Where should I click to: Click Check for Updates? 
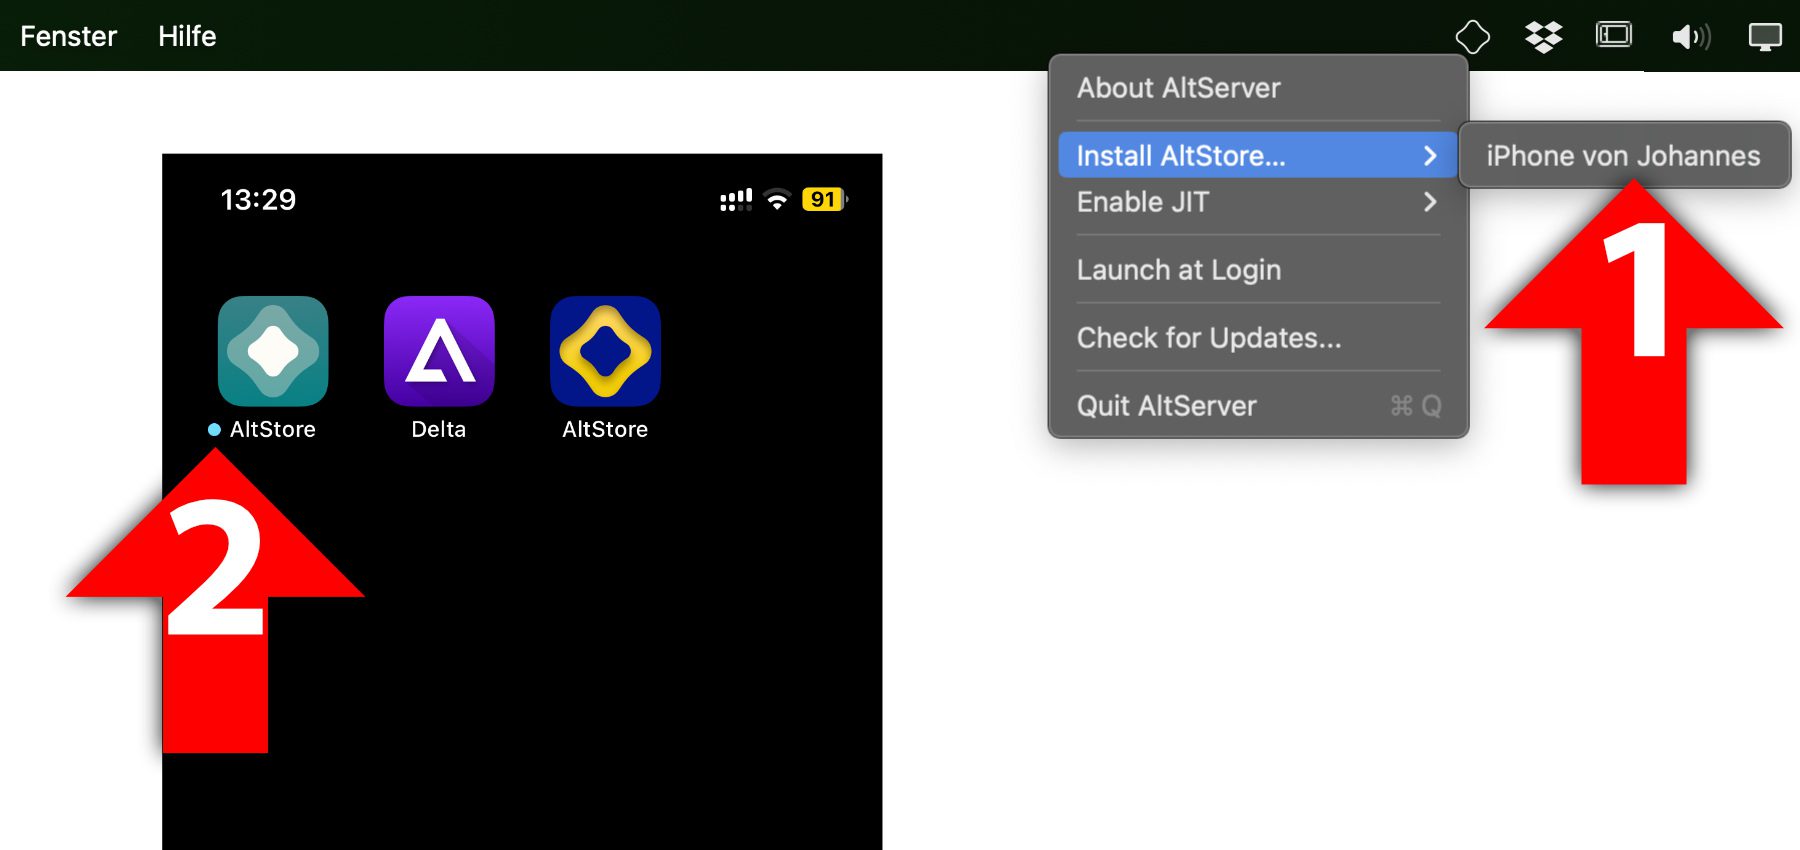point(1208,338)
